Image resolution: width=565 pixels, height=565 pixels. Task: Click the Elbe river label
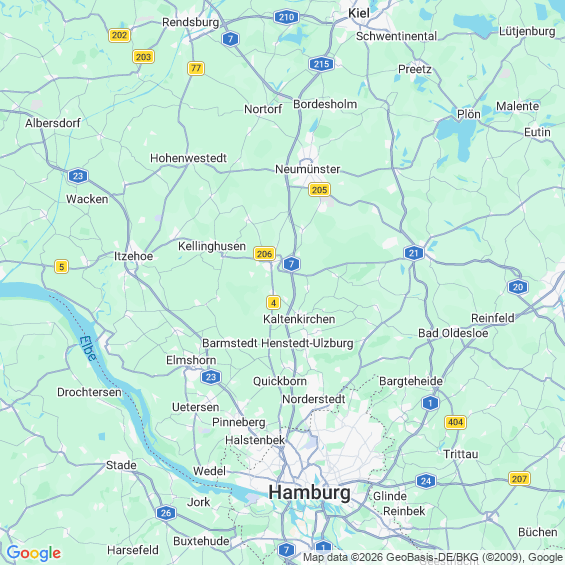click(x=88, y=348)
